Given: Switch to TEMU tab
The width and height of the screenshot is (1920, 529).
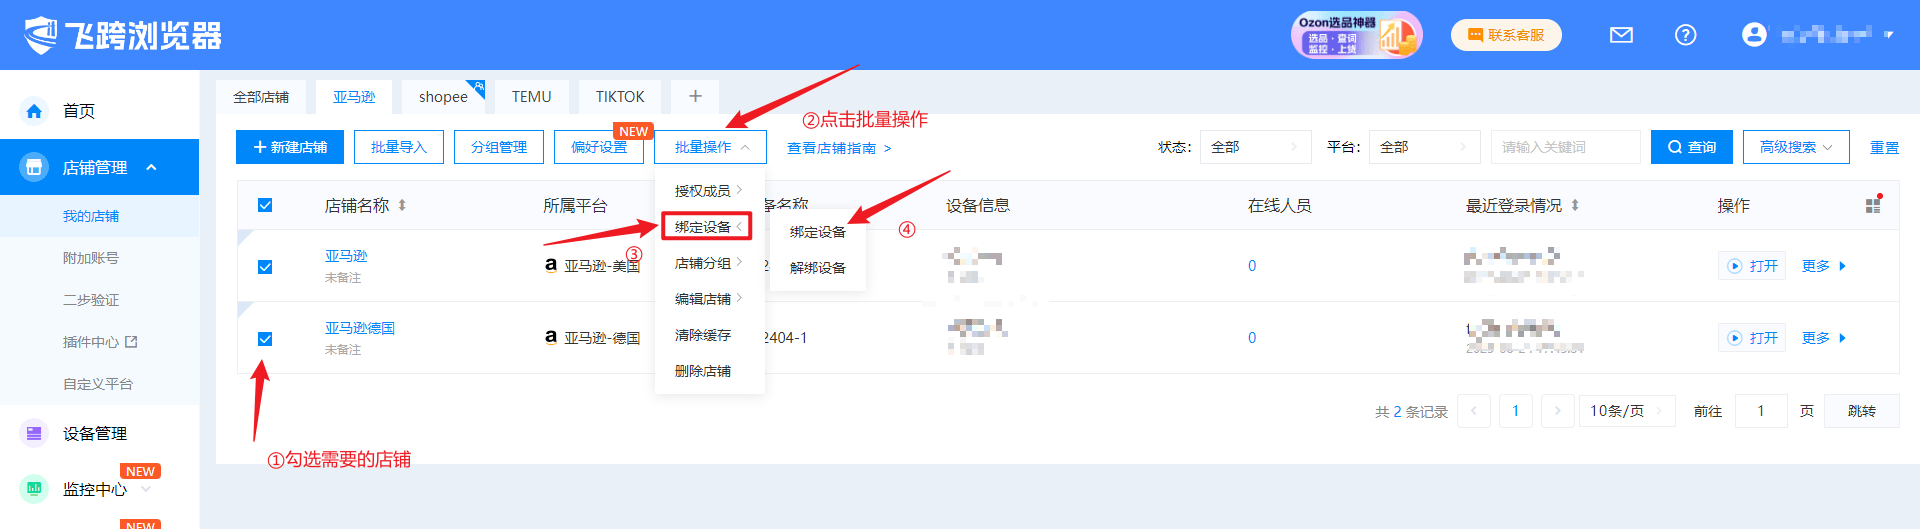Looking at the screenshot, I should (x=532, y=97).
